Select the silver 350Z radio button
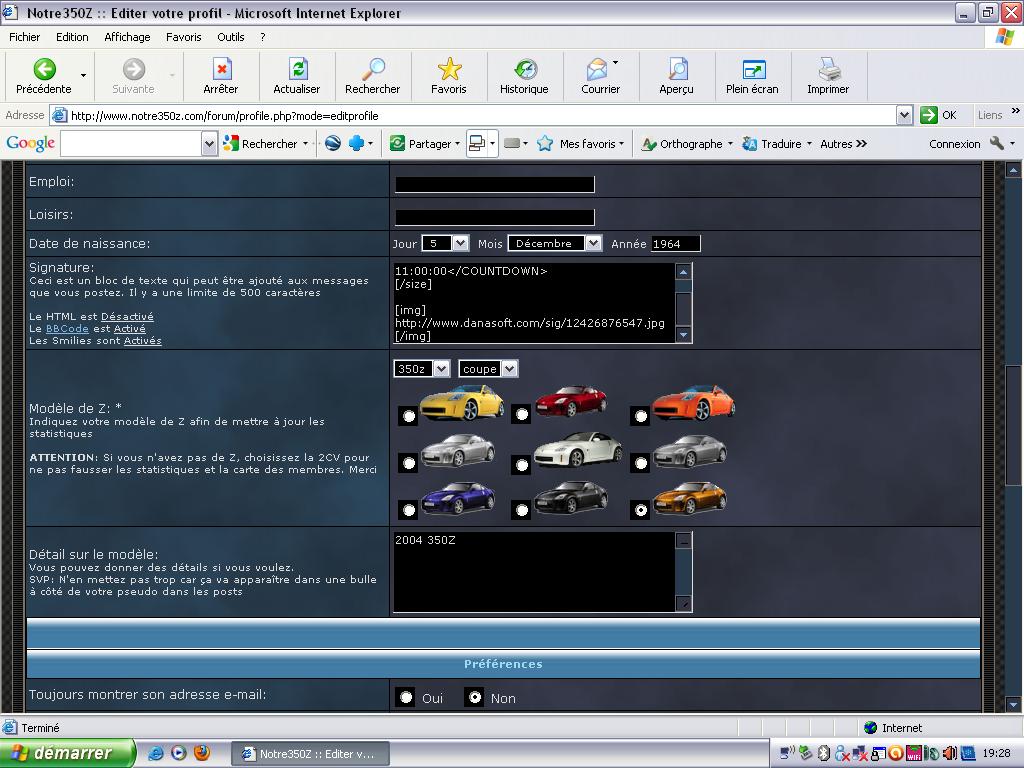The width and height of the screenshot is (1024, 768). tap(409, 463)
